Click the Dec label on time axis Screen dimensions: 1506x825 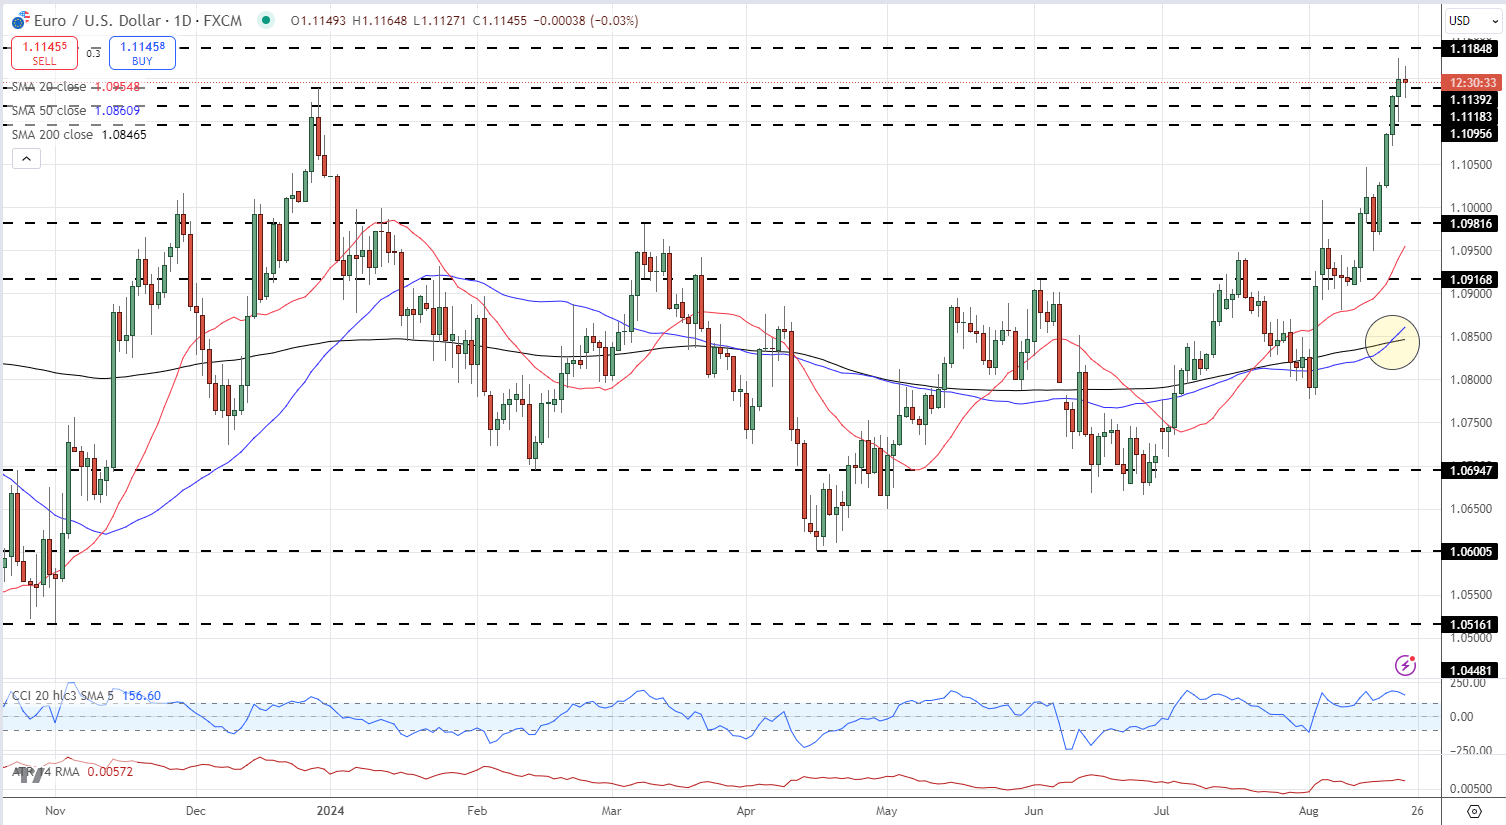tap(195, 810)
